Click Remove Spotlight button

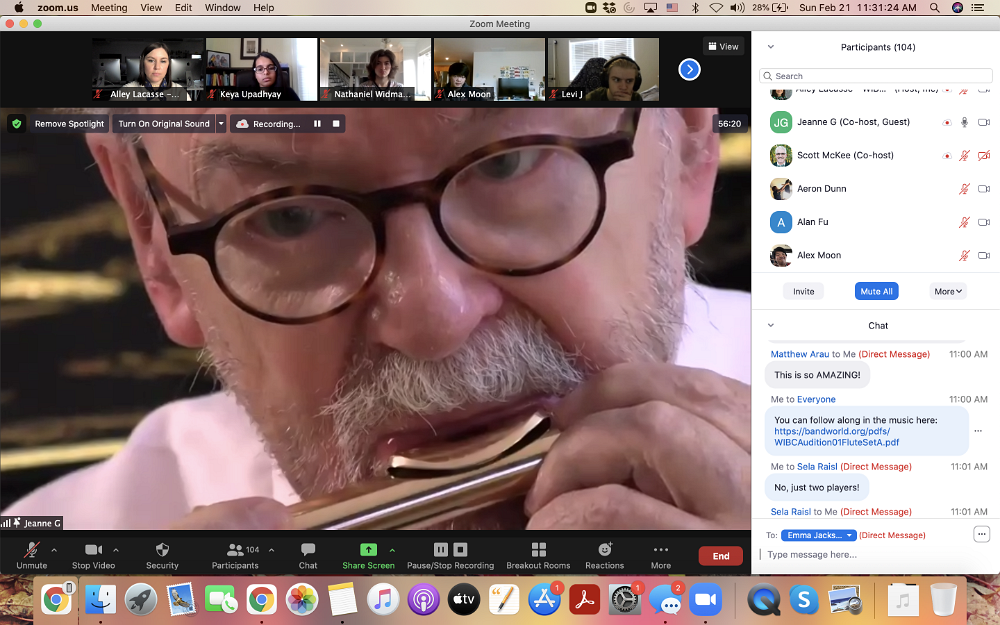(69, 124)
